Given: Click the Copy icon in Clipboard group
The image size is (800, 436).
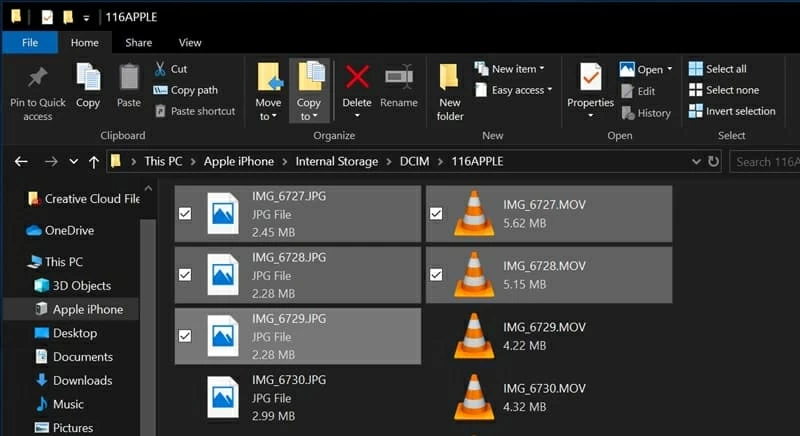Looking at the screenshot, I should click(x=88, y=78).
